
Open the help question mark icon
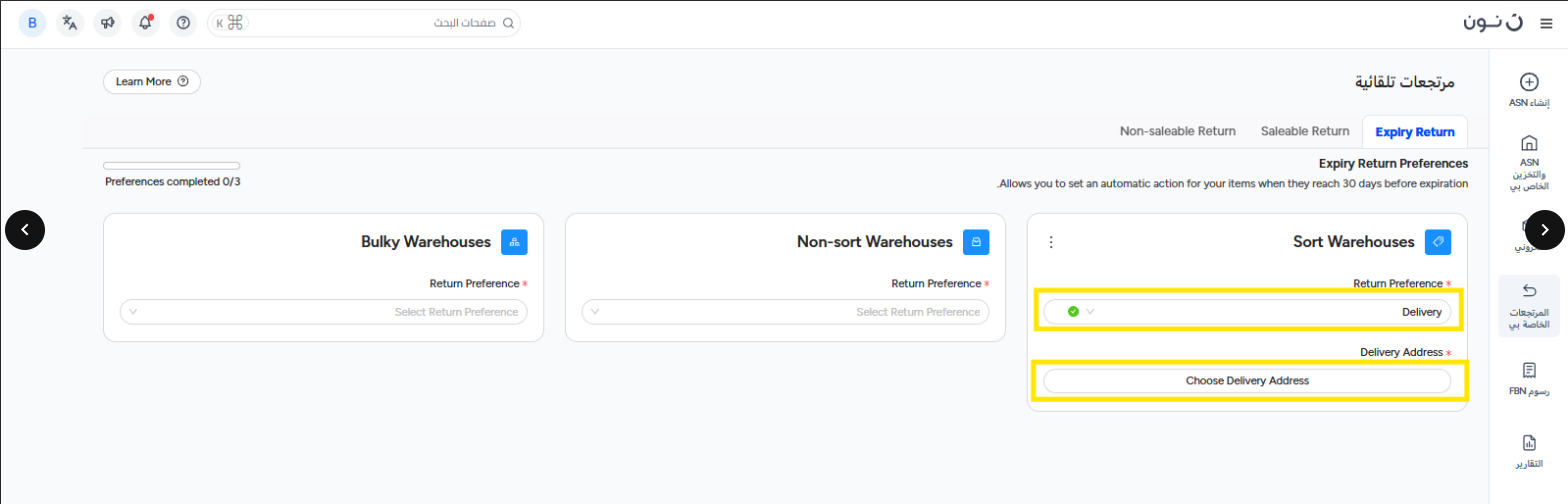coord(182,23)
